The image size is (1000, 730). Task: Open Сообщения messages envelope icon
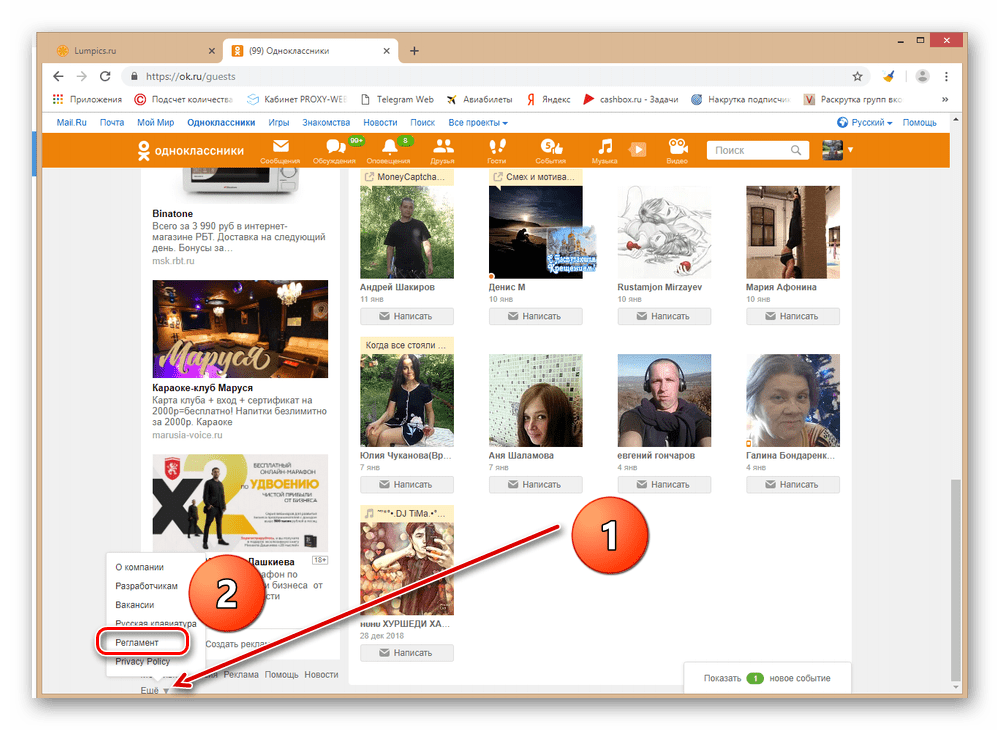pos(280,146)
